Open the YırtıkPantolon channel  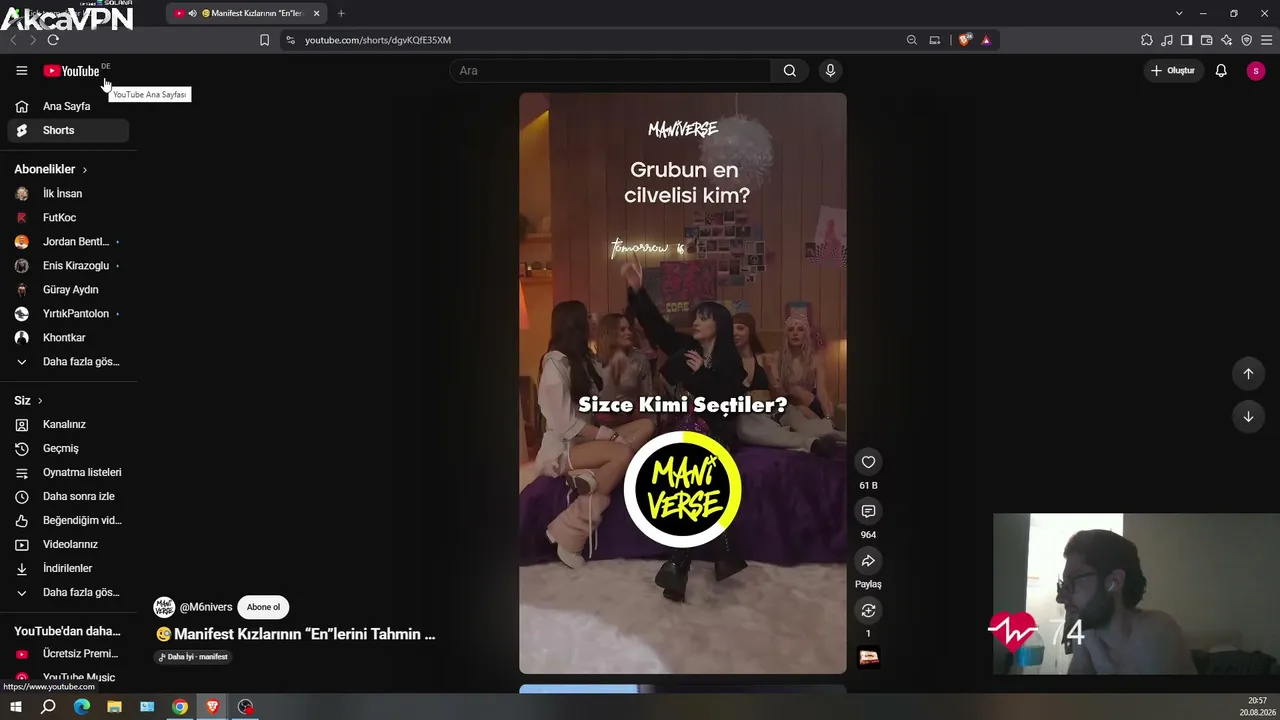pyautogui.click(x=68, y=314)
